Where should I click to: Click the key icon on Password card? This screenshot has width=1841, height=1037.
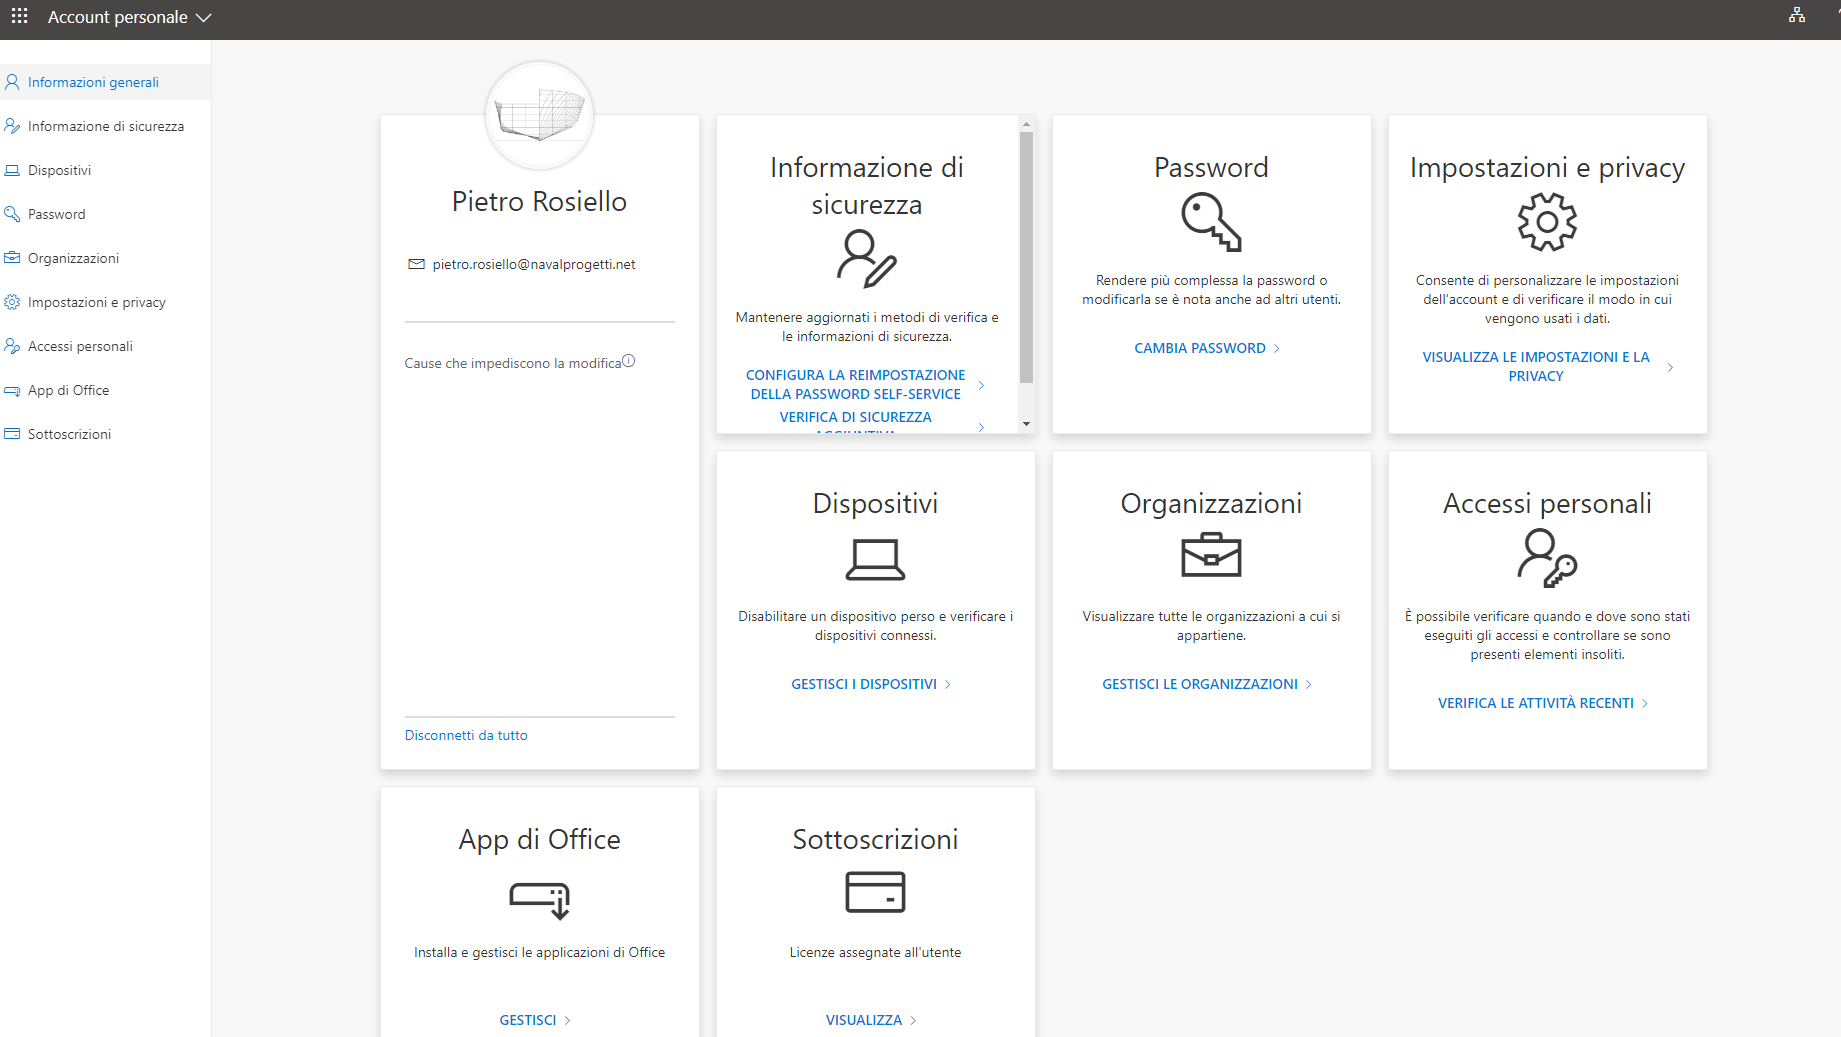(x=1211, y=222)
